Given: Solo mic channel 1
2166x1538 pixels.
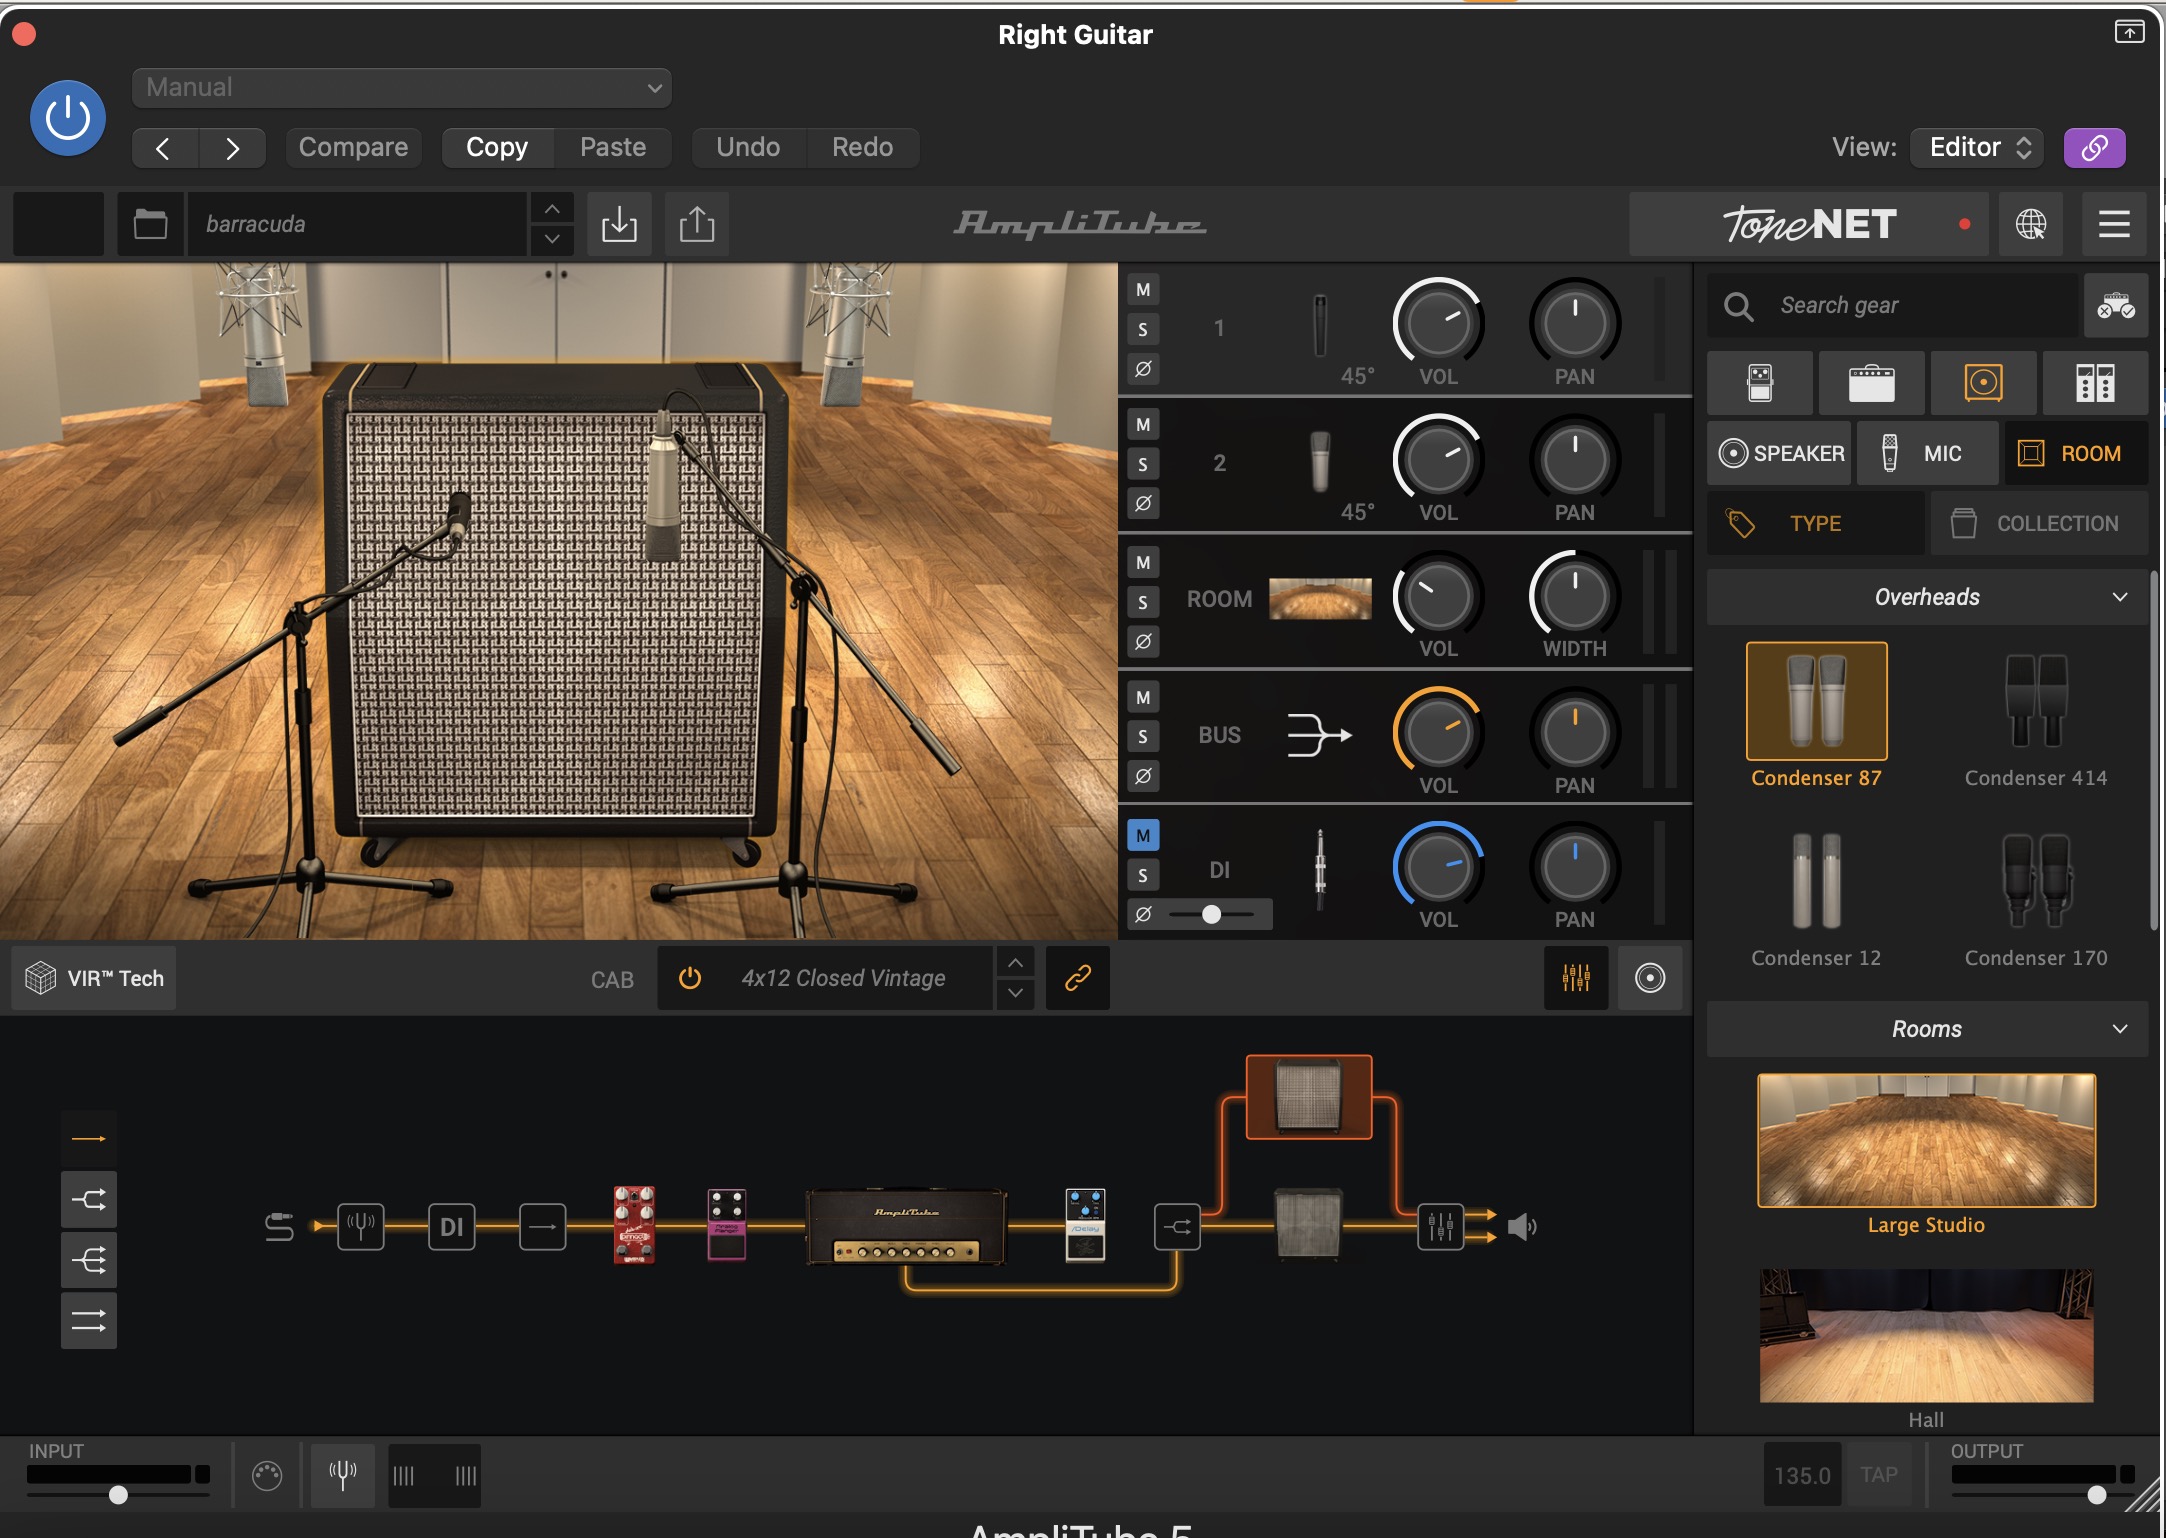Looking at the screenshot, I should click(1143, 329).
